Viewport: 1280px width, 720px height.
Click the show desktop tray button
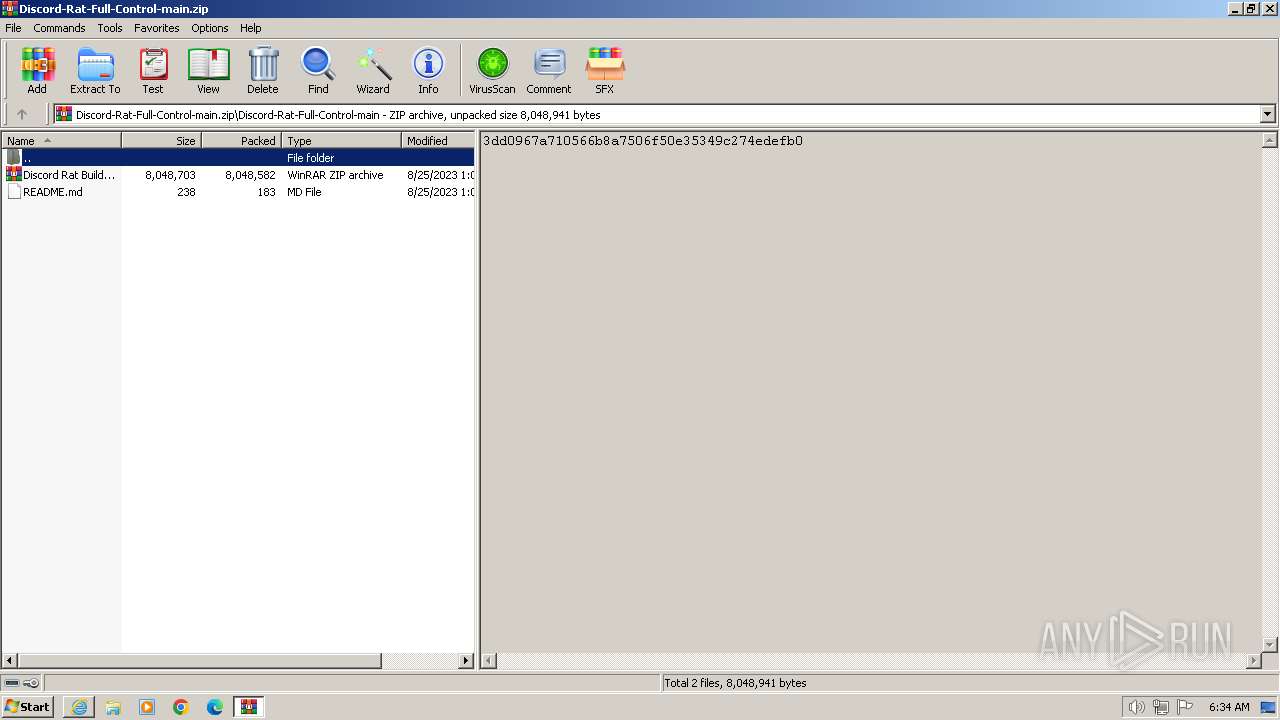click(x=1269, y=707)
